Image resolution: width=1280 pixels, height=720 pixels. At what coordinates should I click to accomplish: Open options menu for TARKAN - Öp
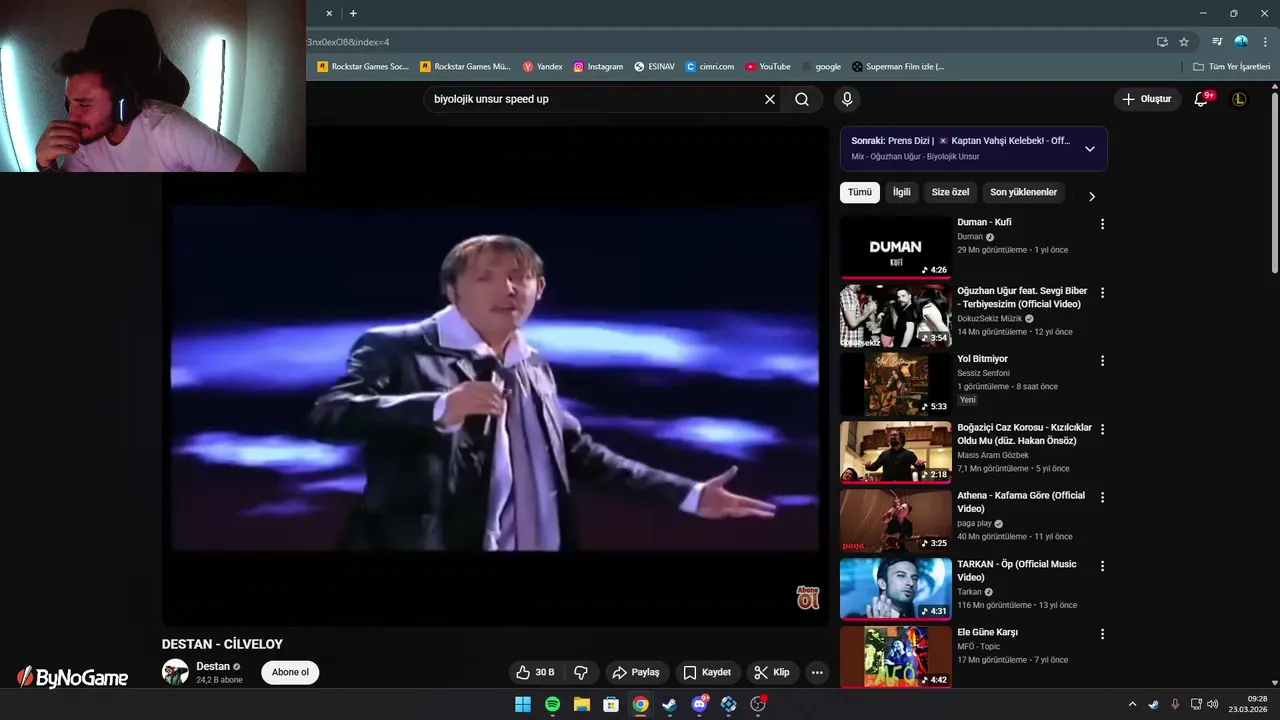click(x=1103, y=566)
